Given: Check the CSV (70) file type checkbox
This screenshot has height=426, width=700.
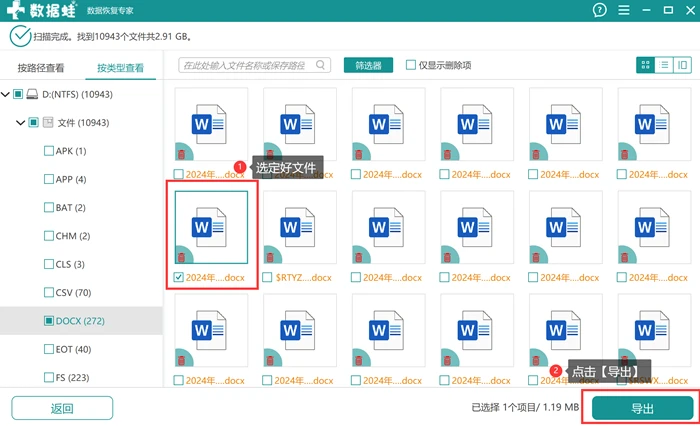Looking at the screenshot, I should pyautogui.click(x=49, y=292).
